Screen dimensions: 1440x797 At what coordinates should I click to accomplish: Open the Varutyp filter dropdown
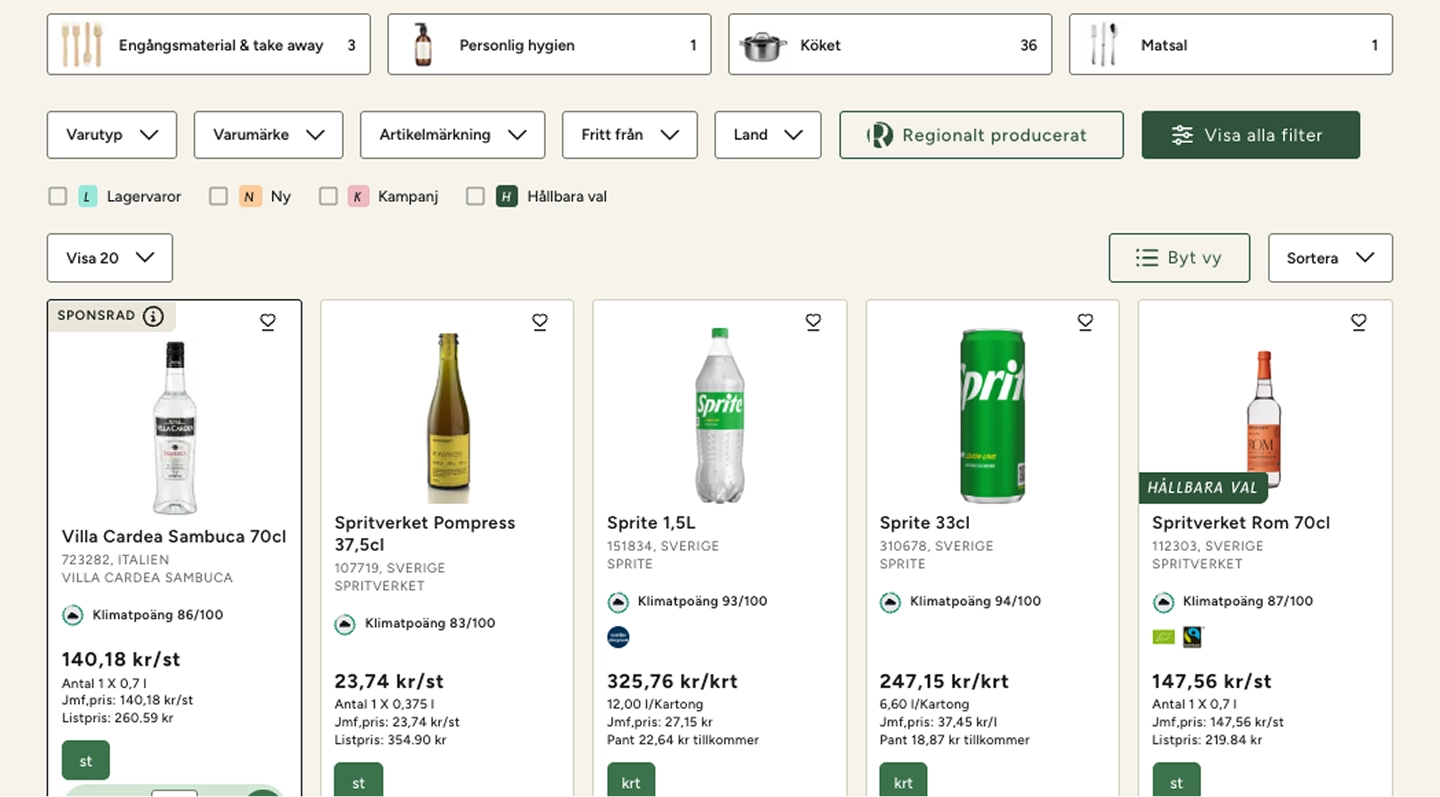click(112, 135)
